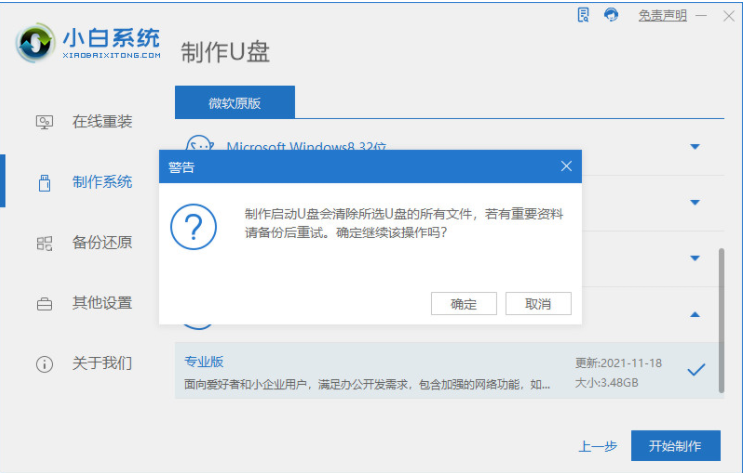Select the 专业版 edition title
The image size is (748, 473).
coord(204,362)
